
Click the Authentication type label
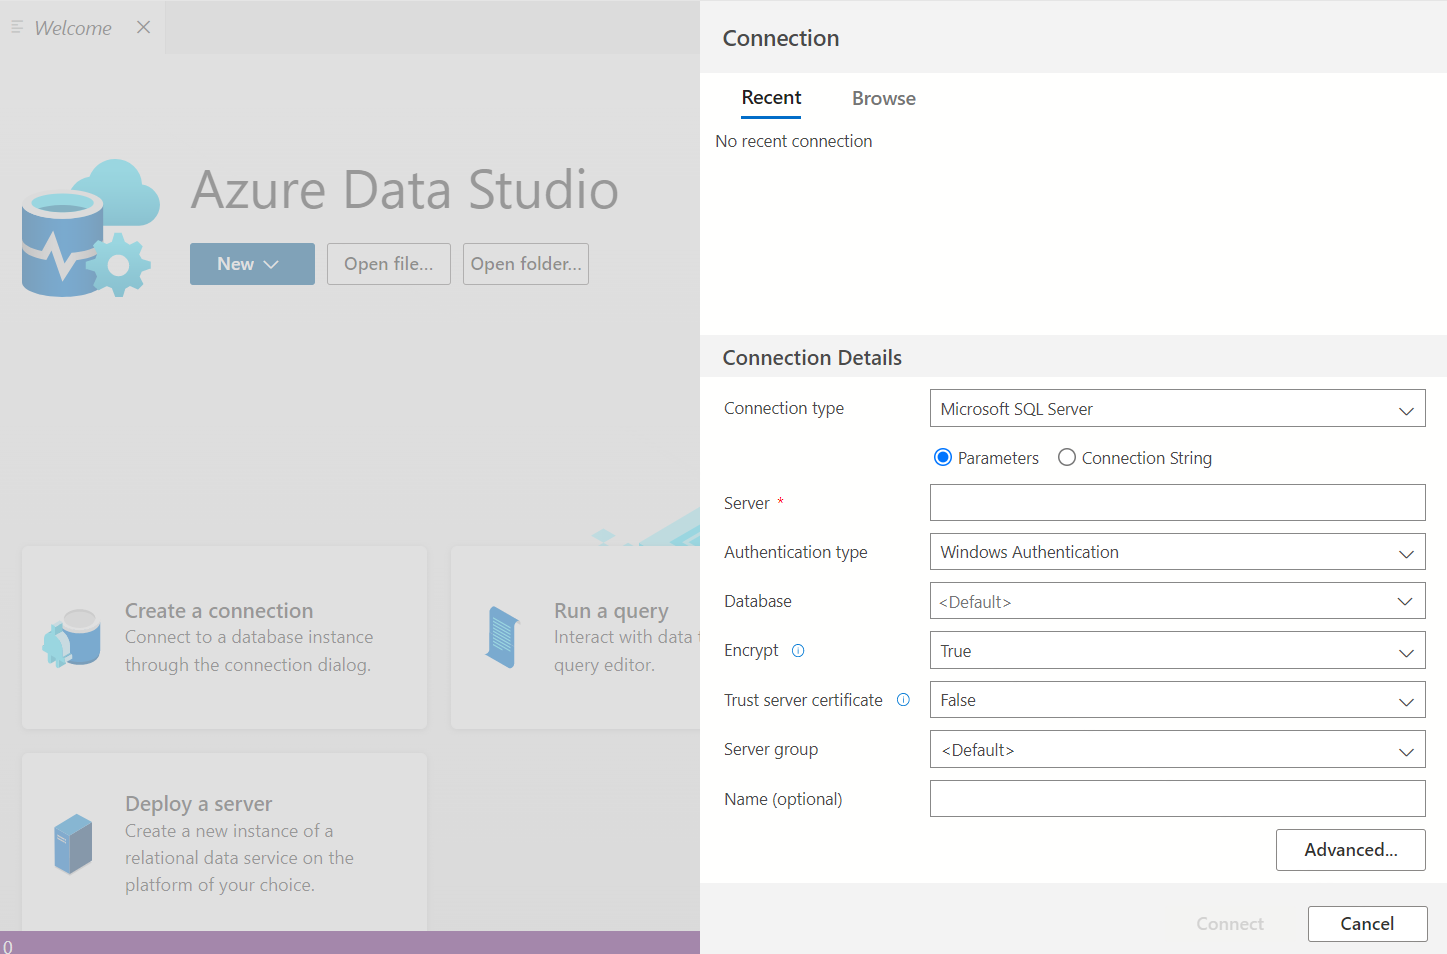(x=796, y=552)
